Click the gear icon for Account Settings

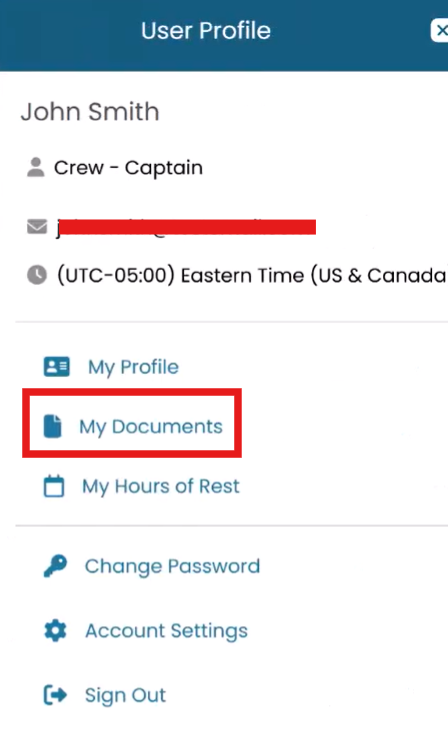coord(55,631)
